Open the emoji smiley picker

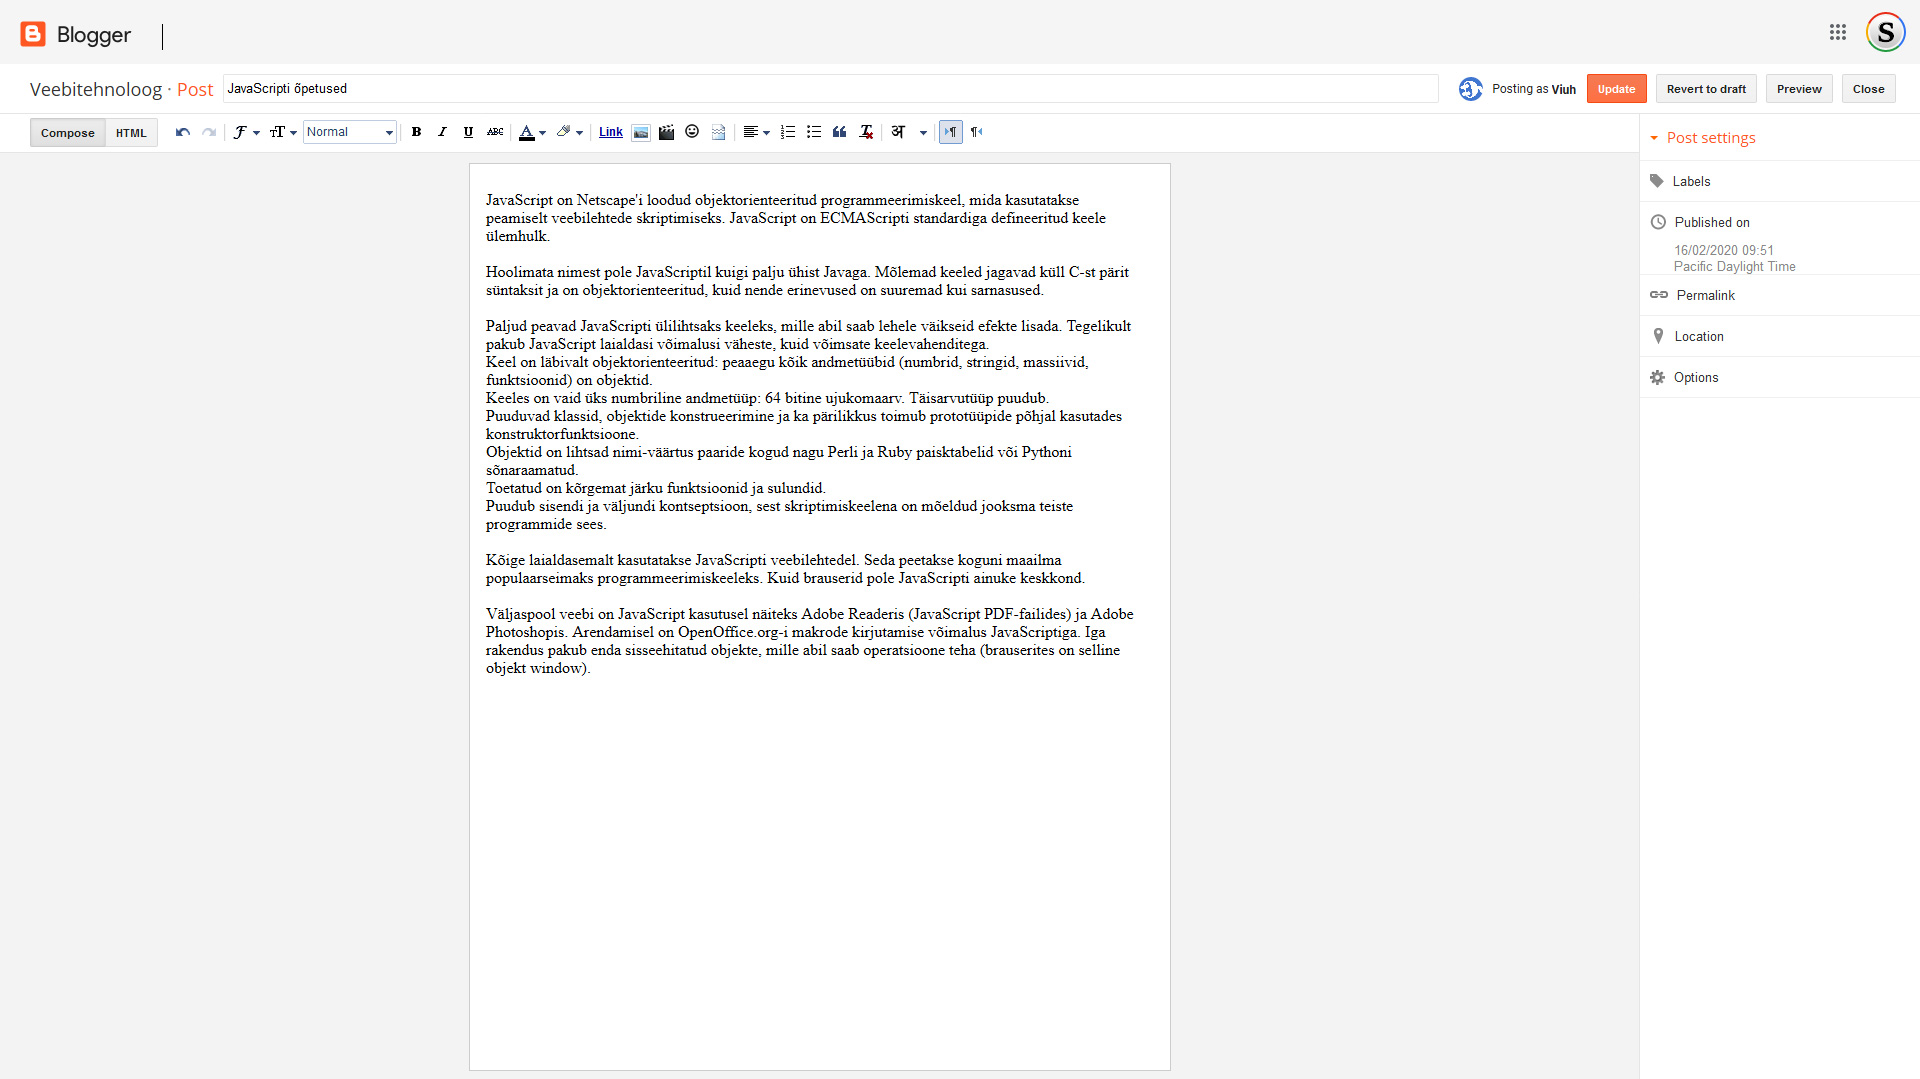click(692, 132)
